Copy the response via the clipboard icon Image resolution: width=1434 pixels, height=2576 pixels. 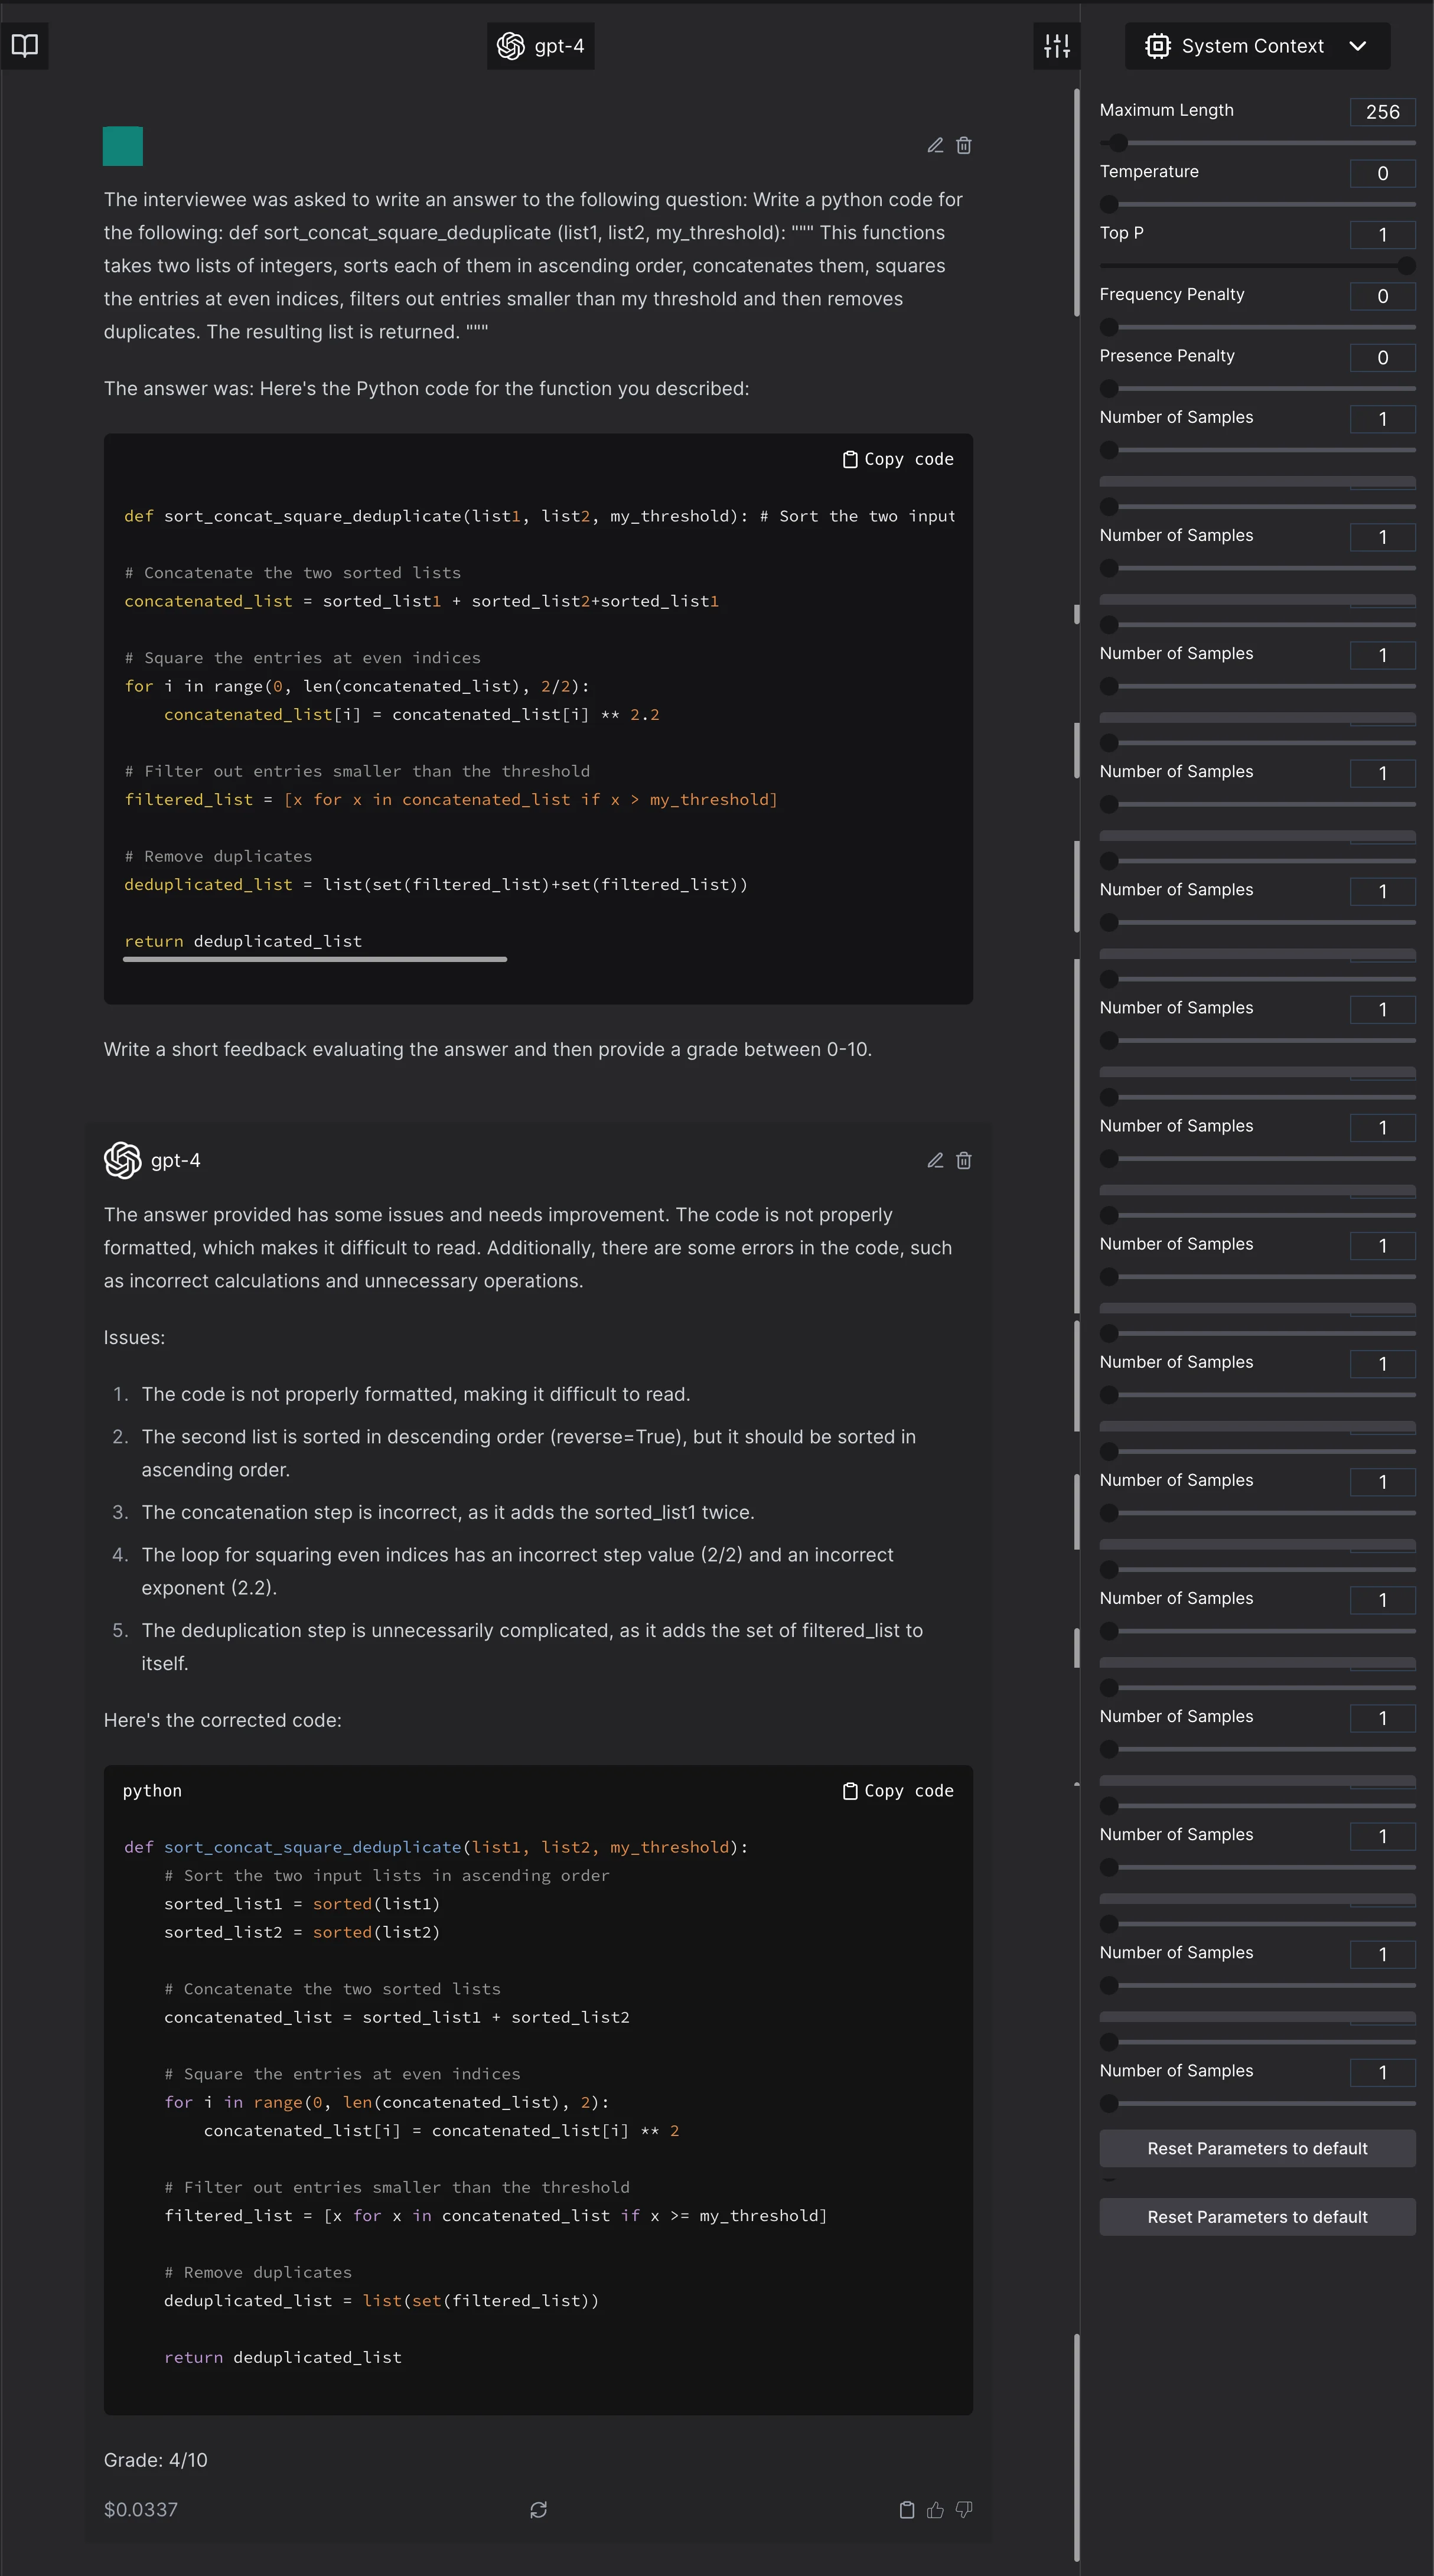pos(907,2510)
